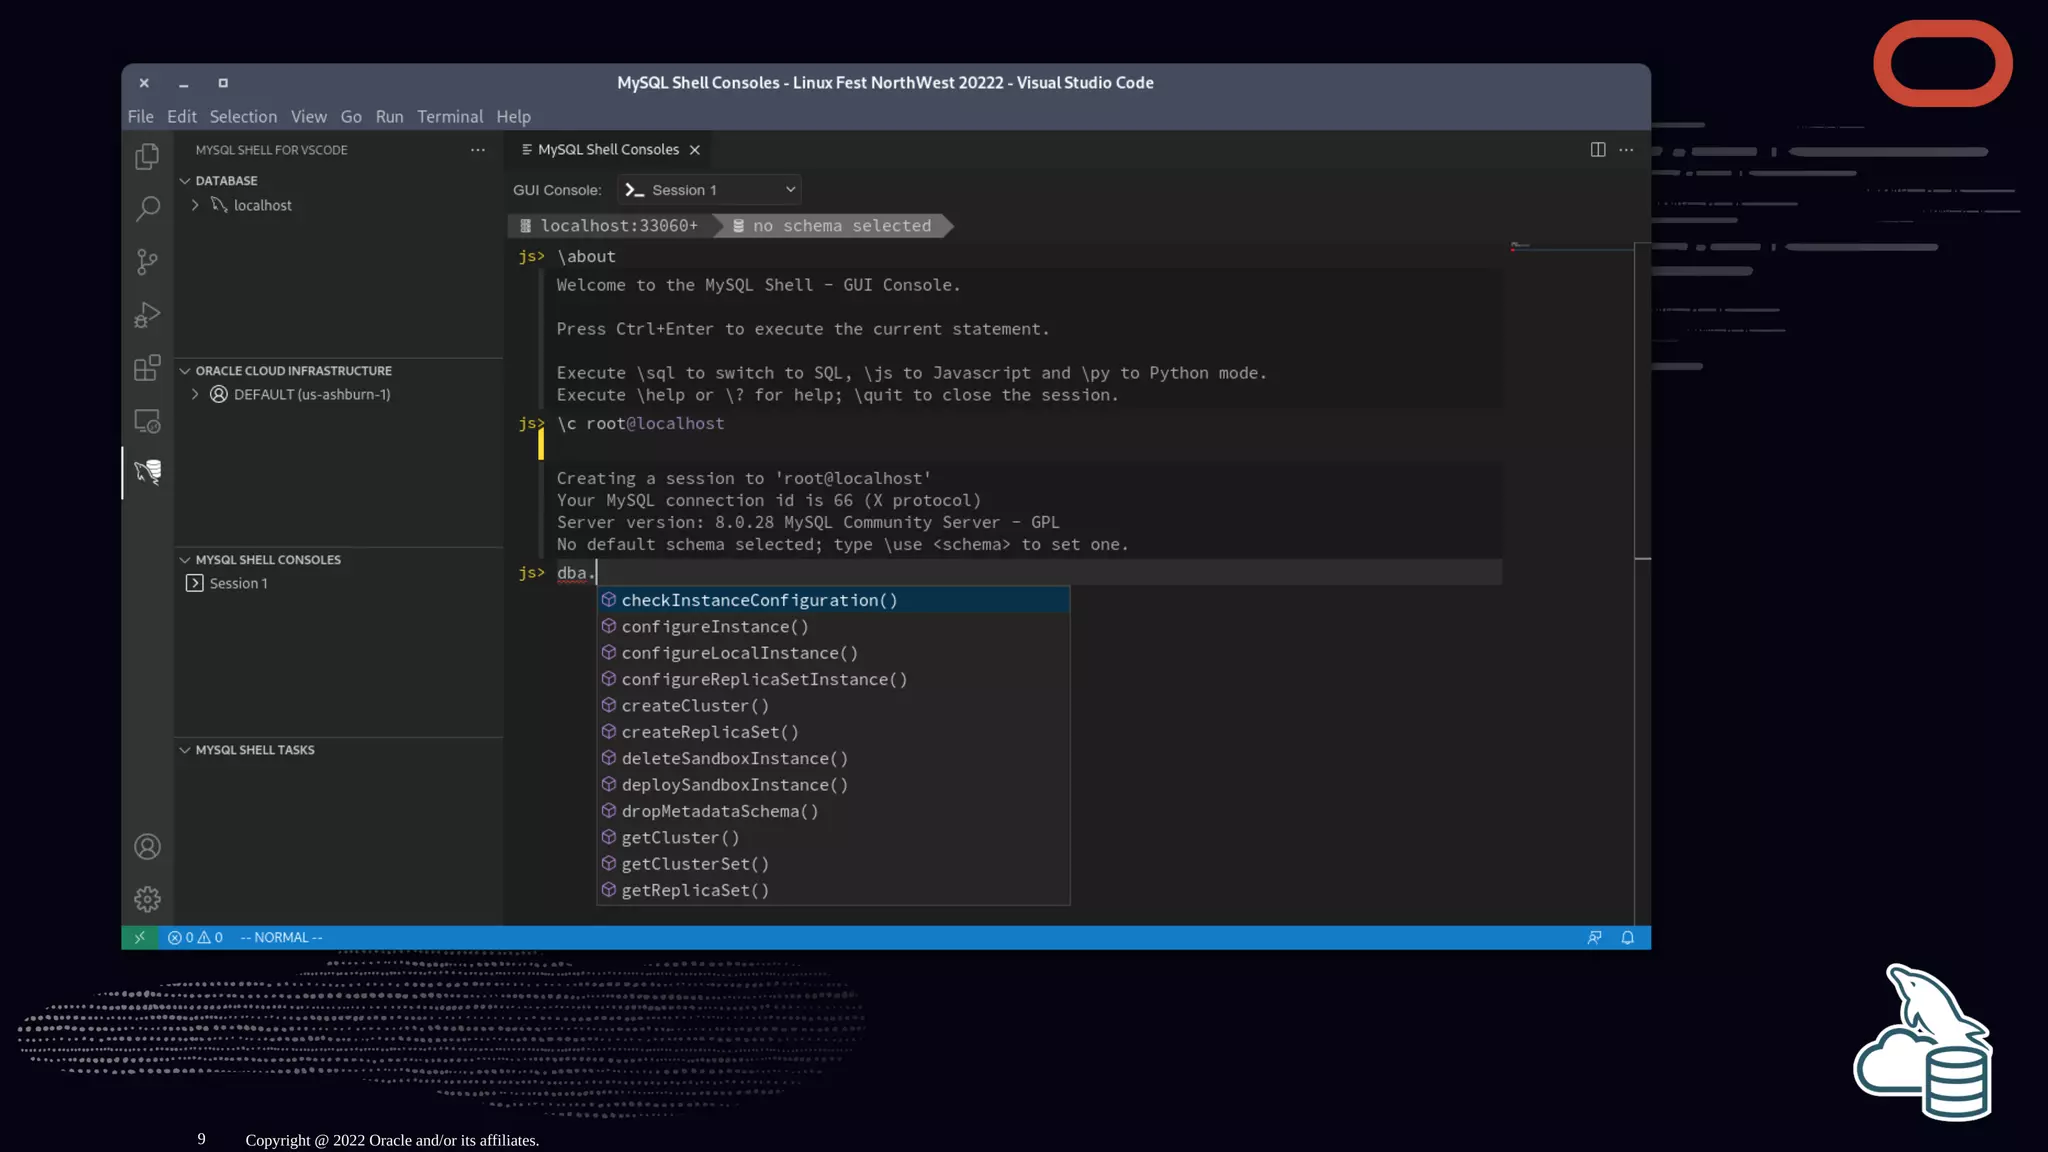Open the Selection menu
The width and height of the screenshot is (2048, 1152).
[x=243, y=117]
